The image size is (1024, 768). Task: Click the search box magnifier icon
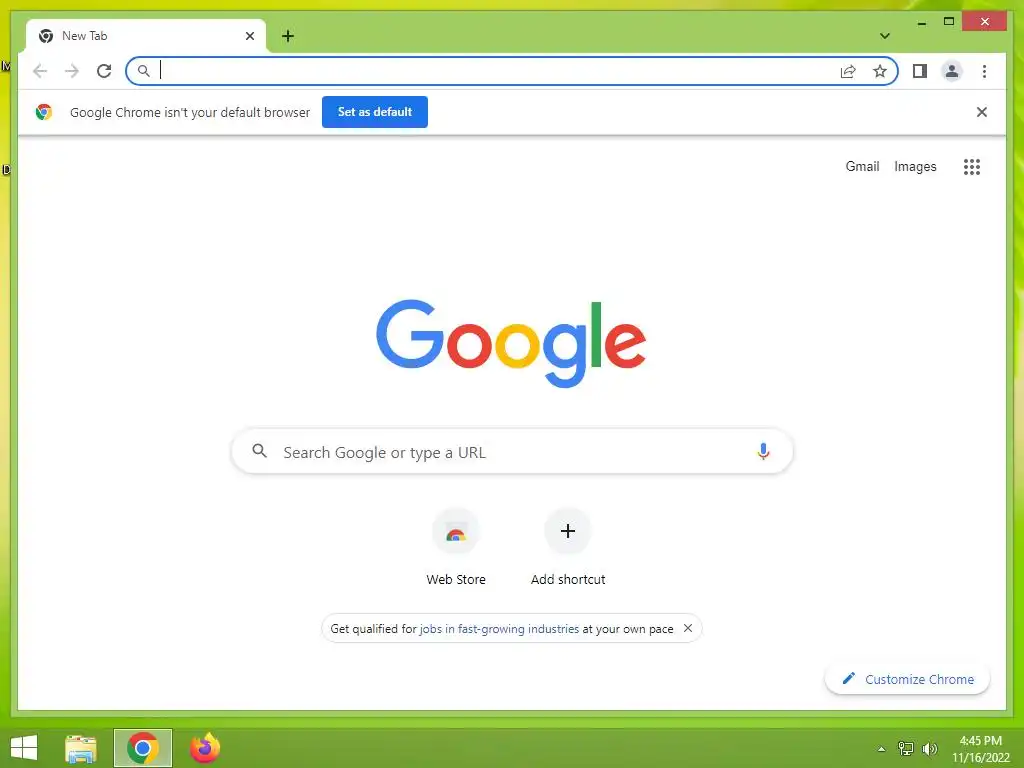(x=260, y=451)
